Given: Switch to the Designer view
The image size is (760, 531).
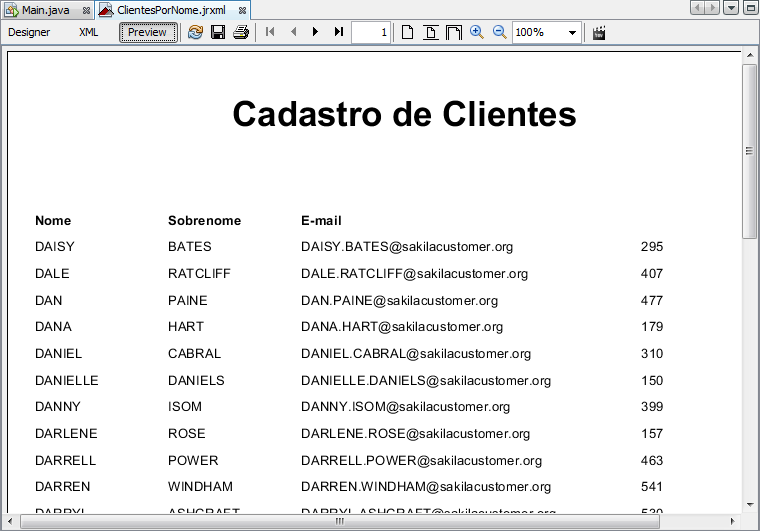Looking at the screenshot, I should [29, 32].
